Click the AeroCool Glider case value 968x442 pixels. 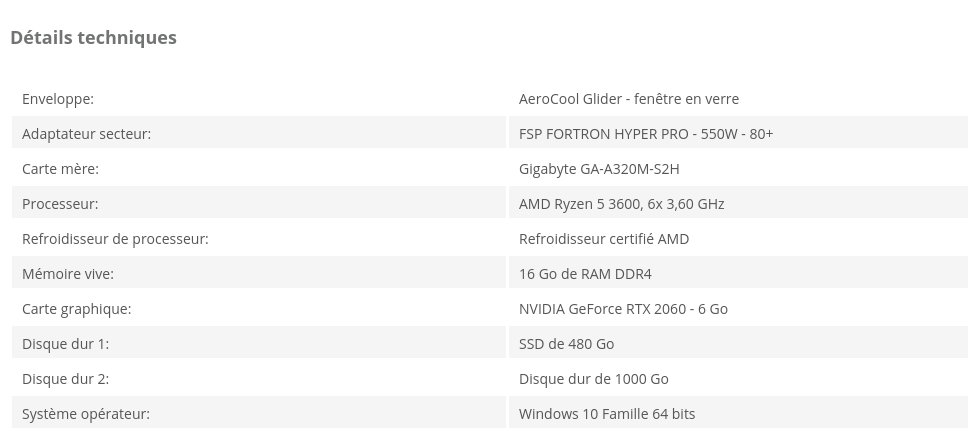point(629,99)
